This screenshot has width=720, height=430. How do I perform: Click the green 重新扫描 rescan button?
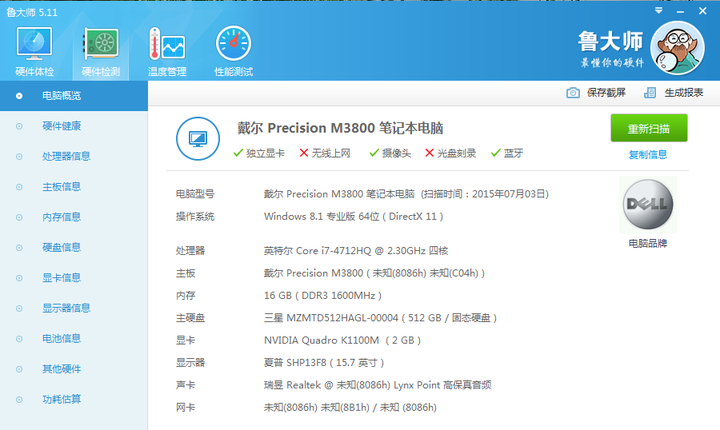click(x=649, y=128)
